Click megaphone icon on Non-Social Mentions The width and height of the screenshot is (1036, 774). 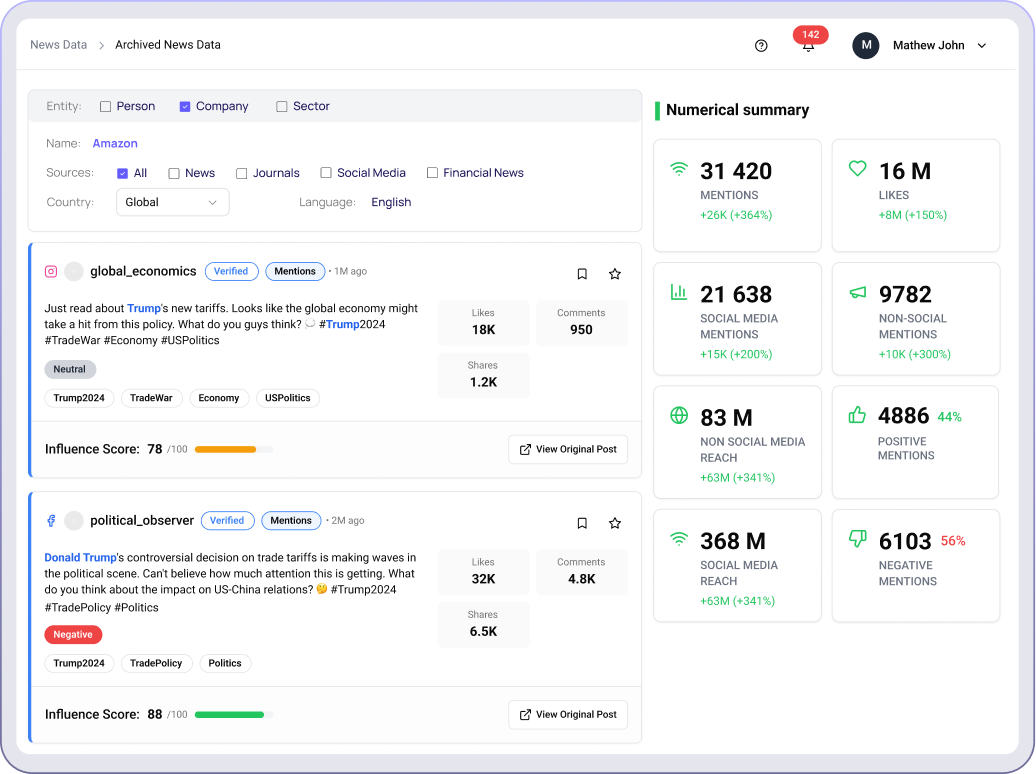tap(858, 292)
